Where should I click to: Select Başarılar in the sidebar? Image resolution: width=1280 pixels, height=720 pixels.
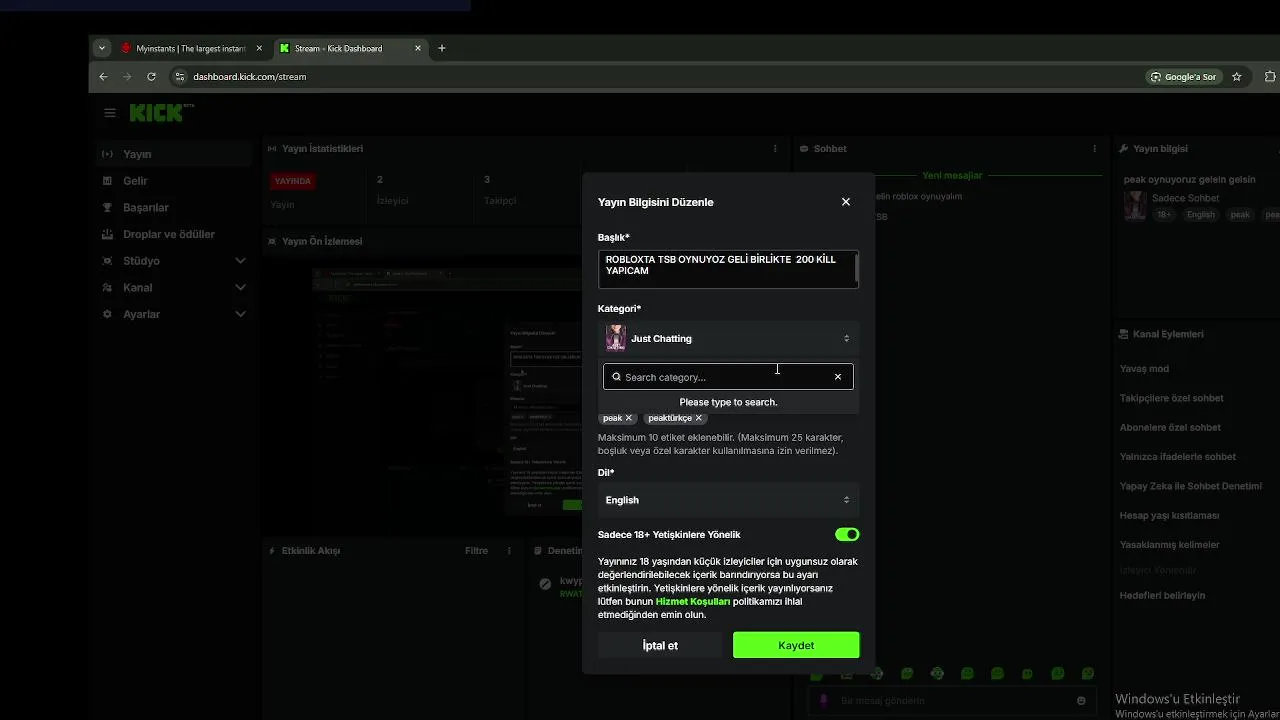pyautogui.click(x=174, y=207)
